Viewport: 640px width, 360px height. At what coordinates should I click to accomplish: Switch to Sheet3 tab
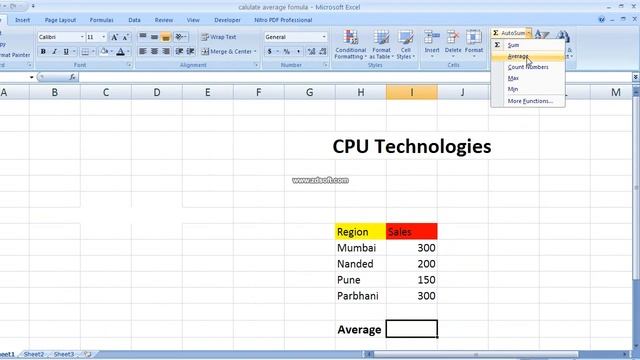[x=64, y=354]
